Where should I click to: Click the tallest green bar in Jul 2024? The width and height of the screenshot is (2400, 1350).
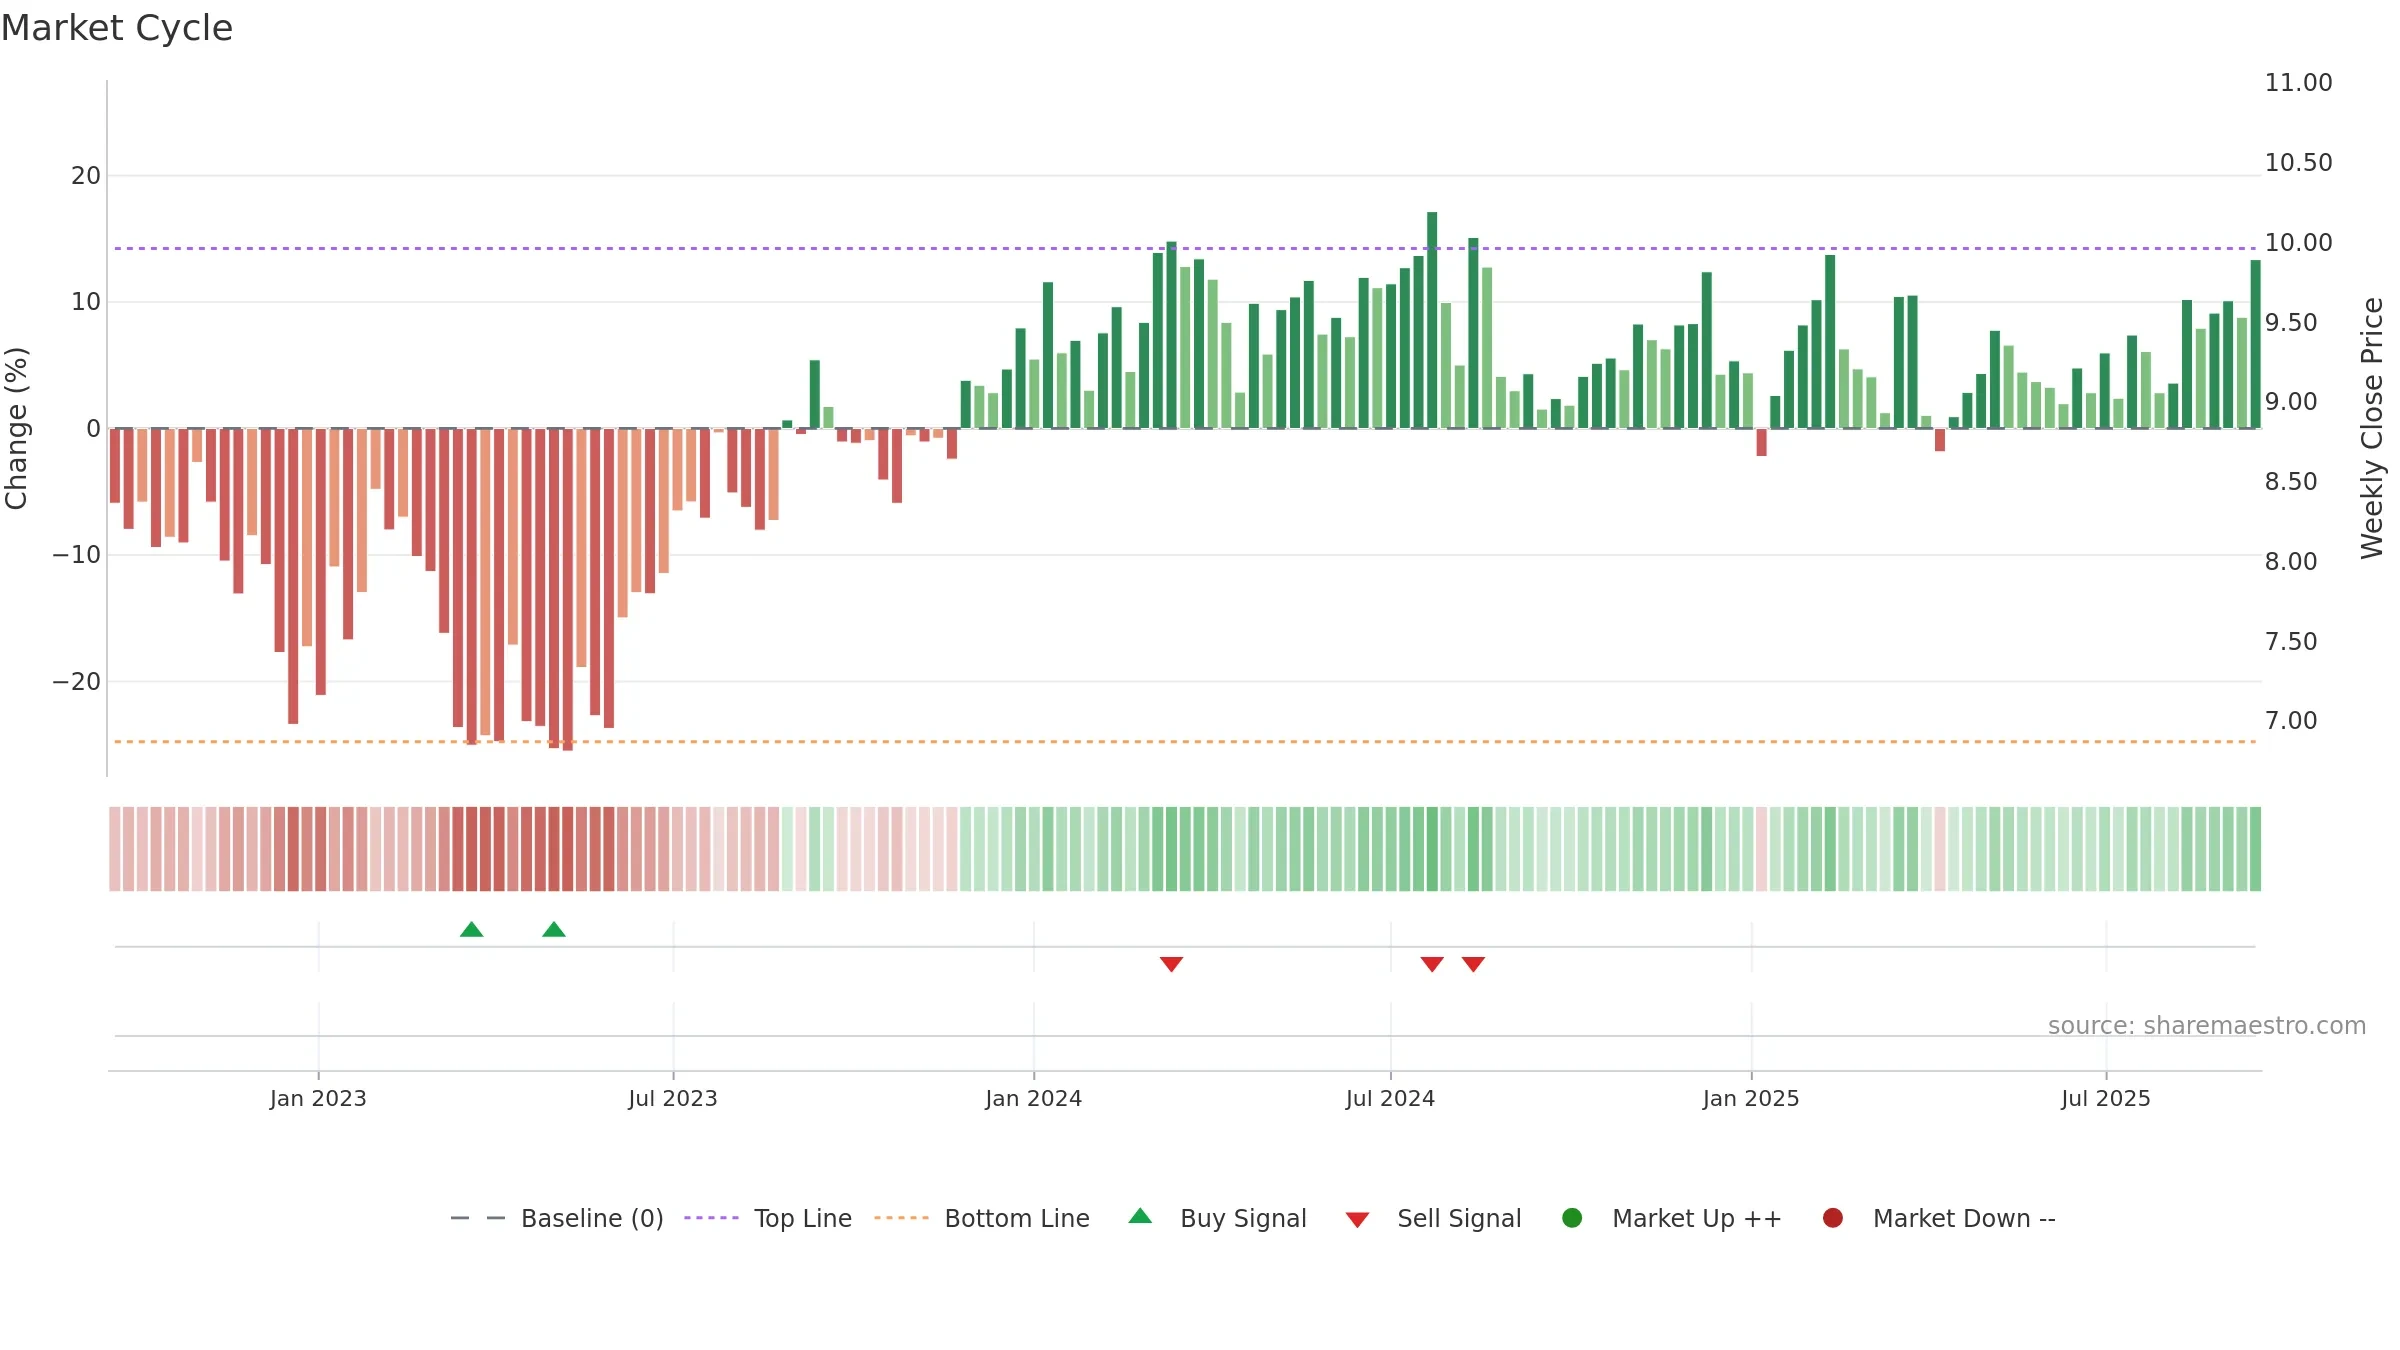point(1432,320)
